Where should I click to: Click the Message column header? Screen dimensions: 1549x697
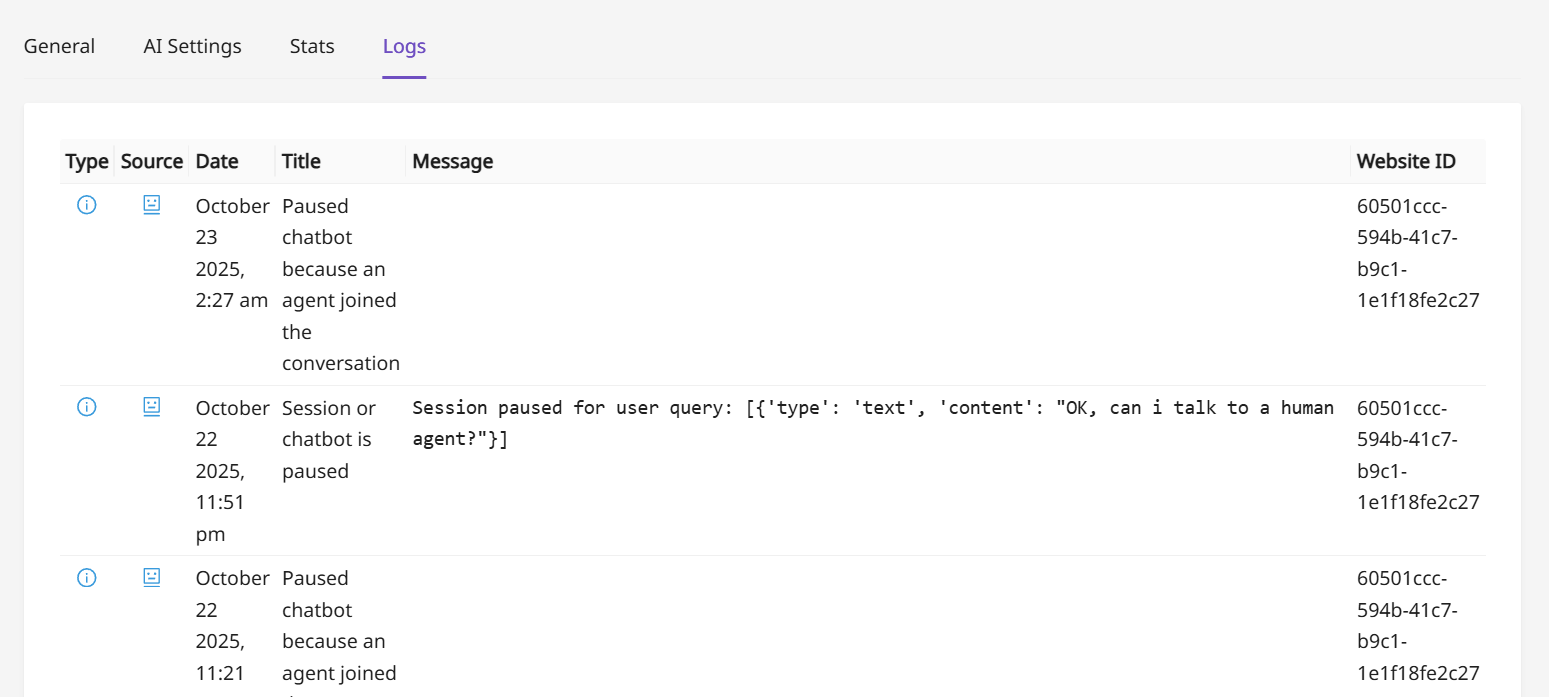click(x=453, y=161)
